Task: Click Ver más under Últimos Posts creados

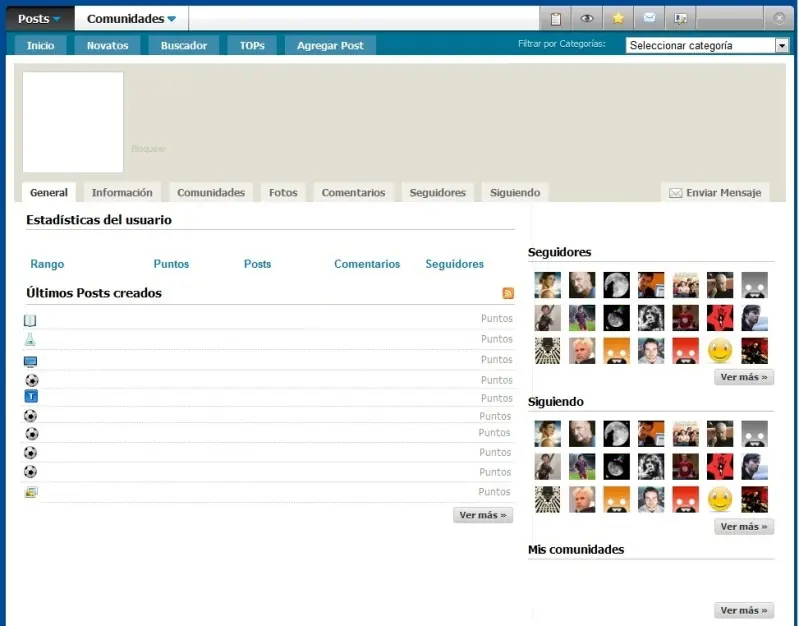Action: [x=483, y=515]
